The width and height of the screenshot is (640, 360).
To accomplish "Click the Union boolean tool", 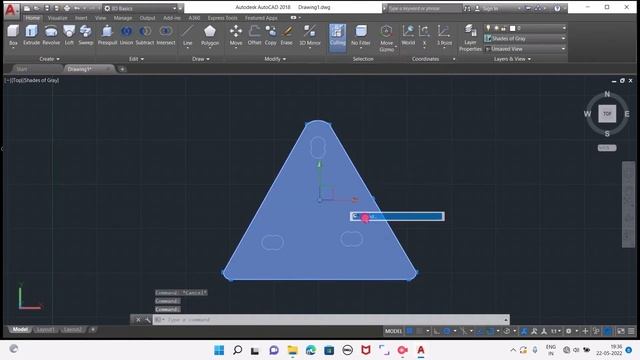I will coord(126,35).
